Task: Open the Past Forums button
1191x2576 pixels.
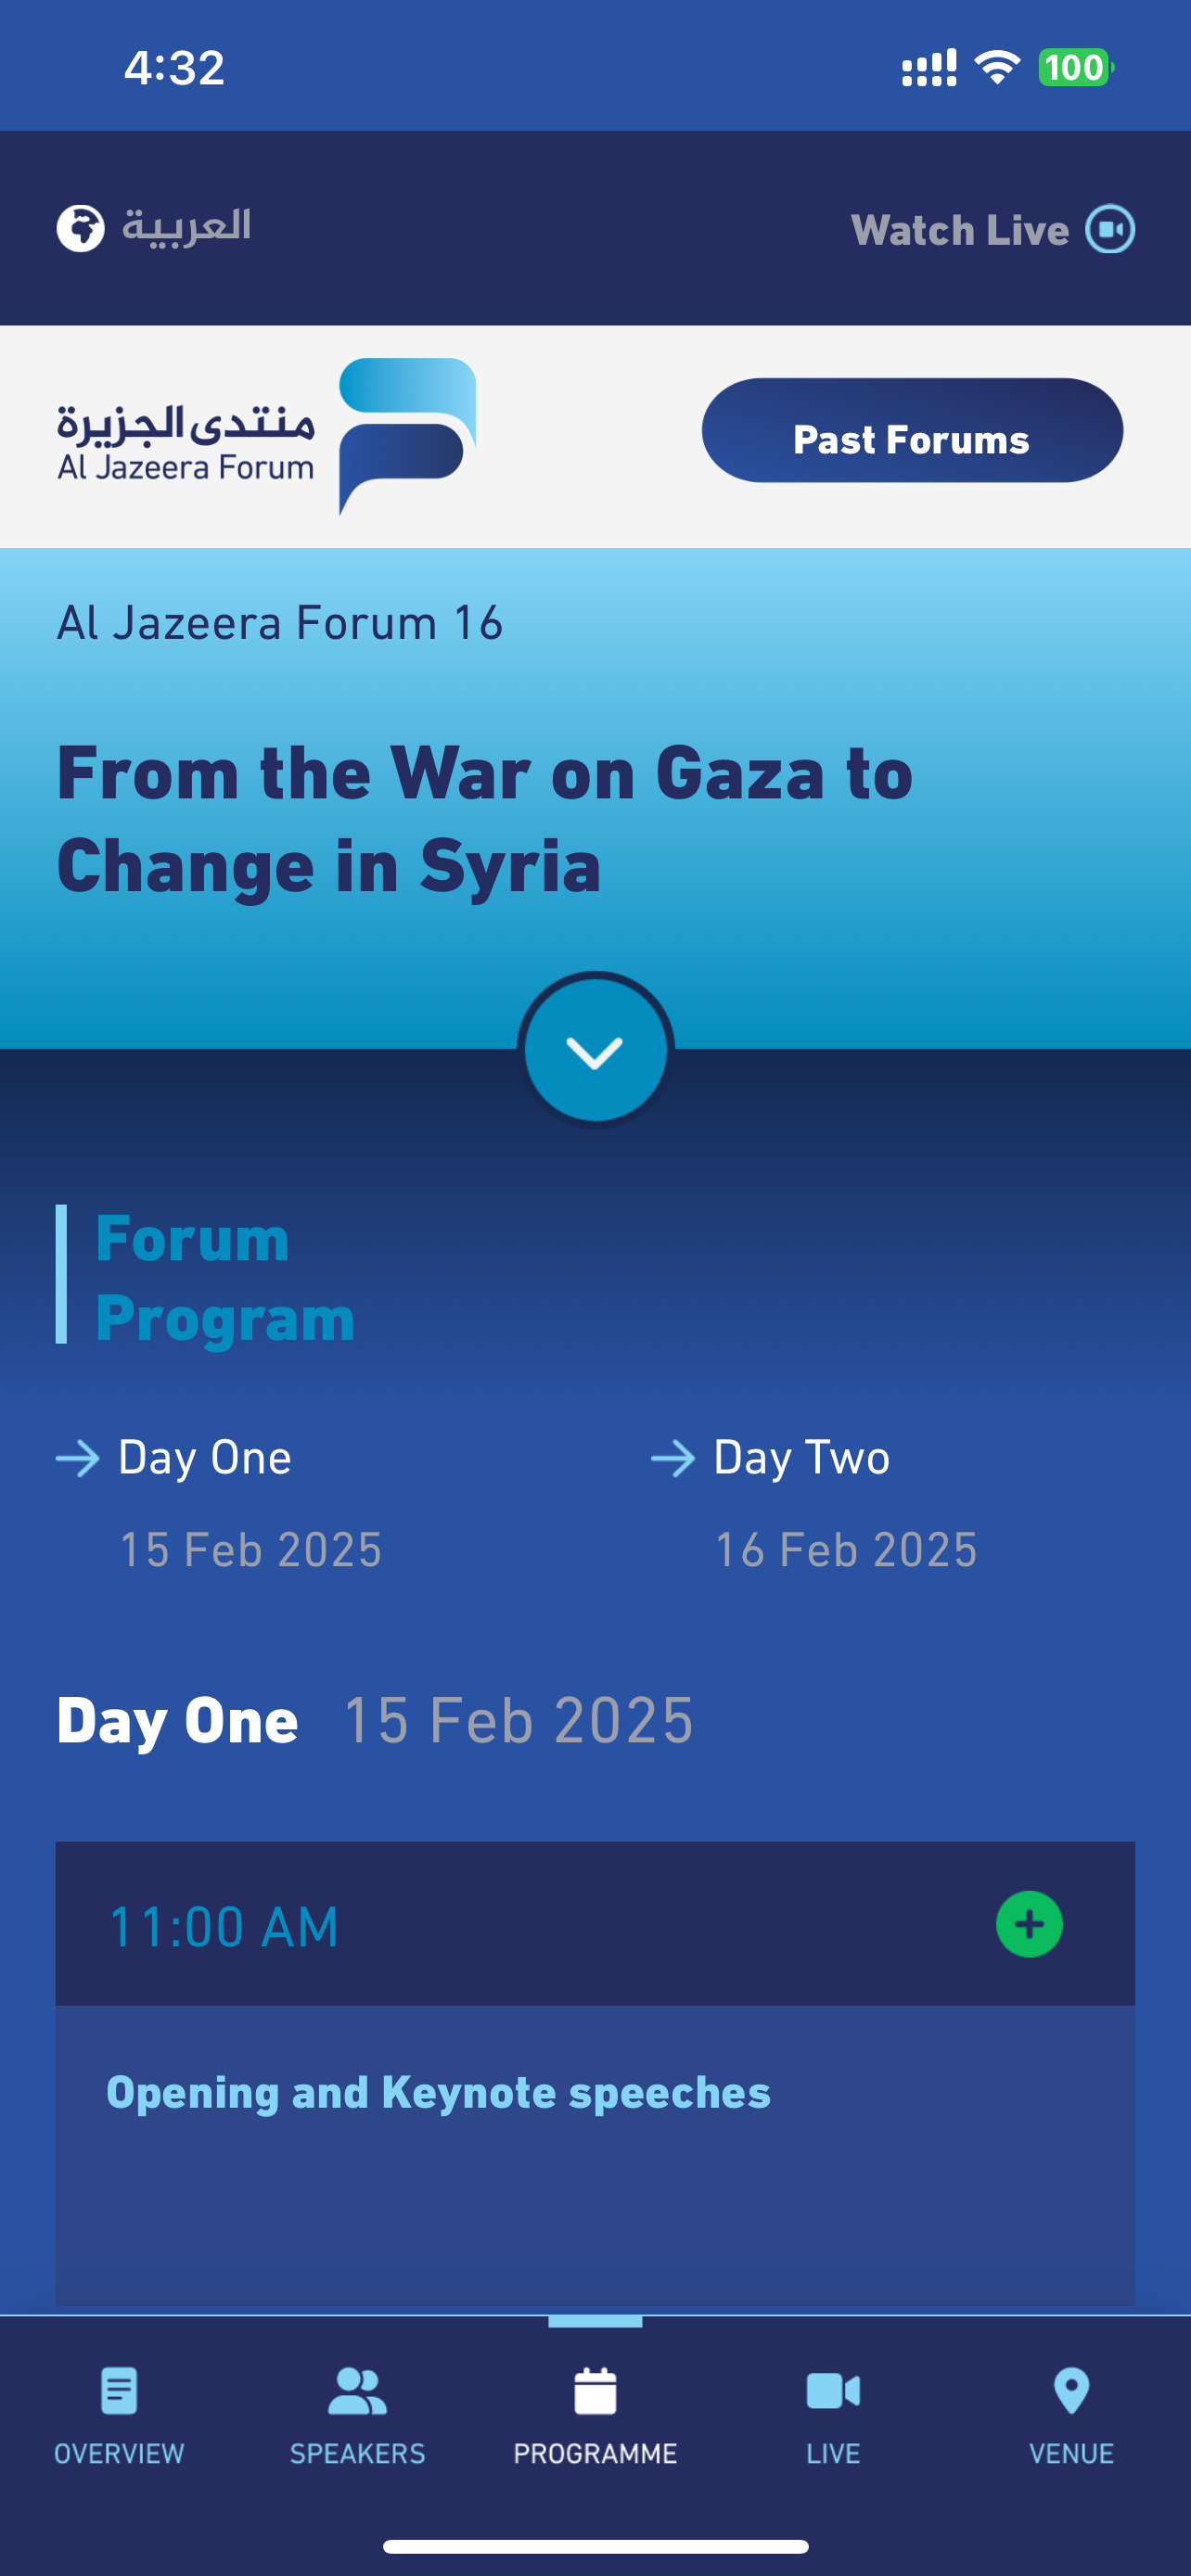Action: 912,430
